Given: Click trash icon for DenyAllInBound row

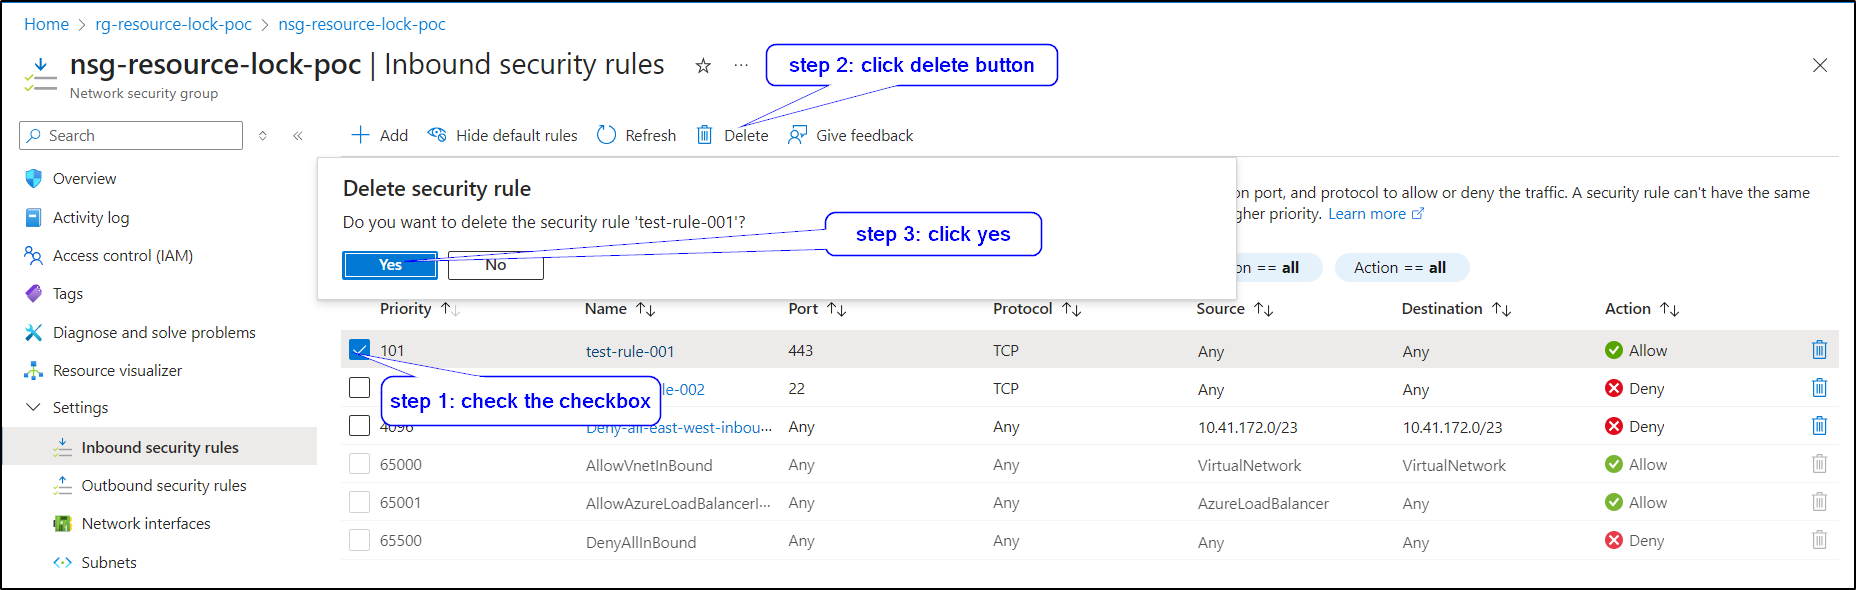Looking at the screenshot, I should (1819, 540).
